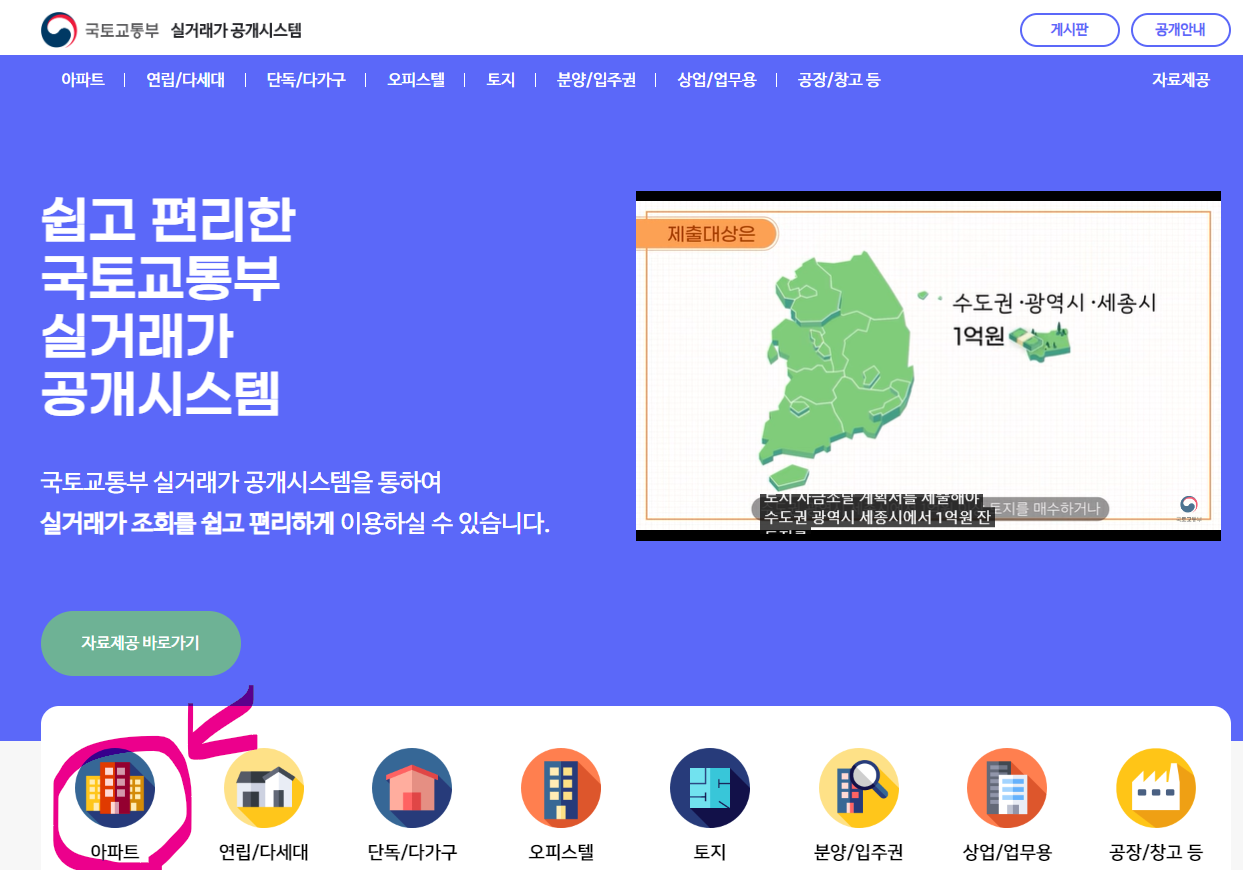This screenshot has height=878, width=1243.
Task: Open the 아파트 apartment building icon
Action: pos(115,788)
